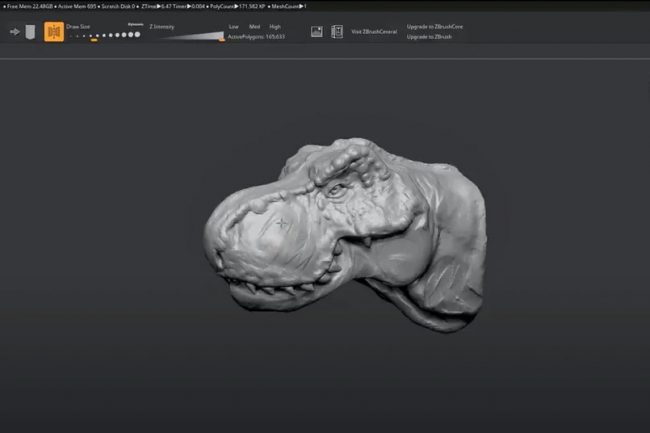The image size is (650, 433).
Task: Click the Draw Size label
Action: 78,26
